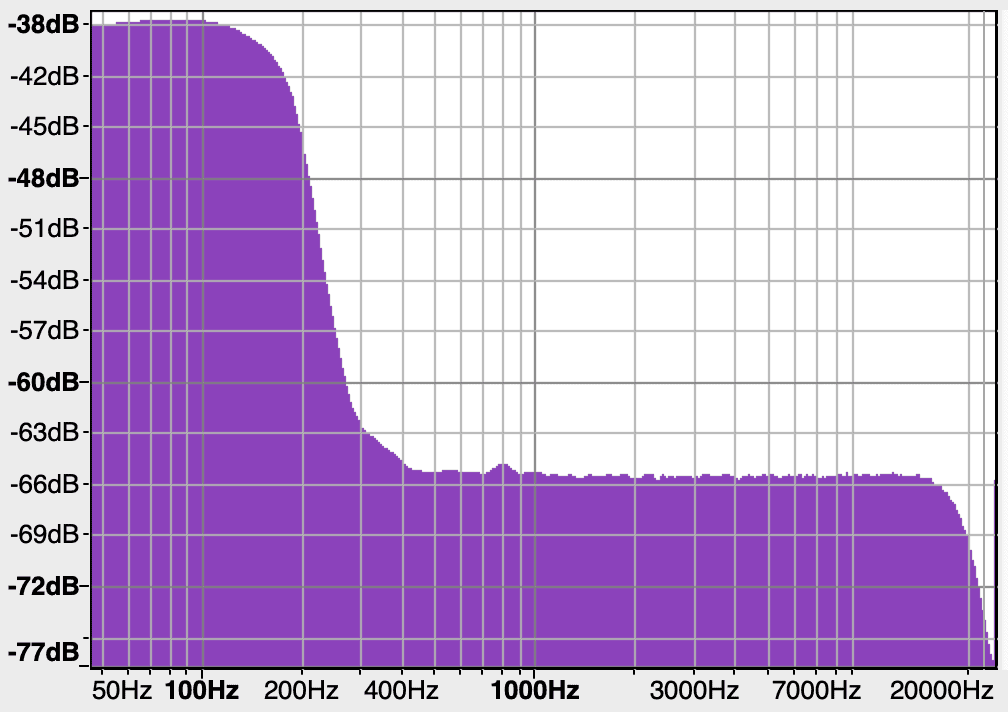The image size is (1008, 712).
Task: Click the -57dB axis label
Action: pos(44,331)
